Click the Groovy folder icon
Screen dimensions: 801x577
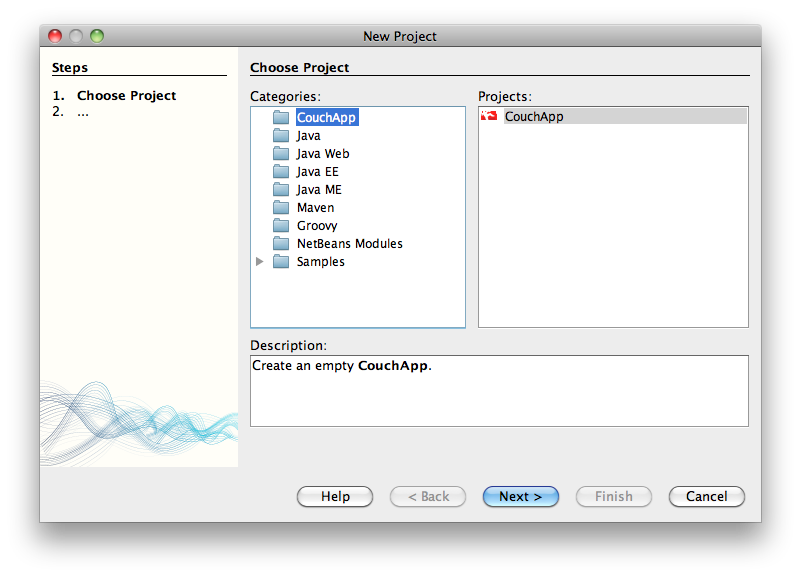280,225
